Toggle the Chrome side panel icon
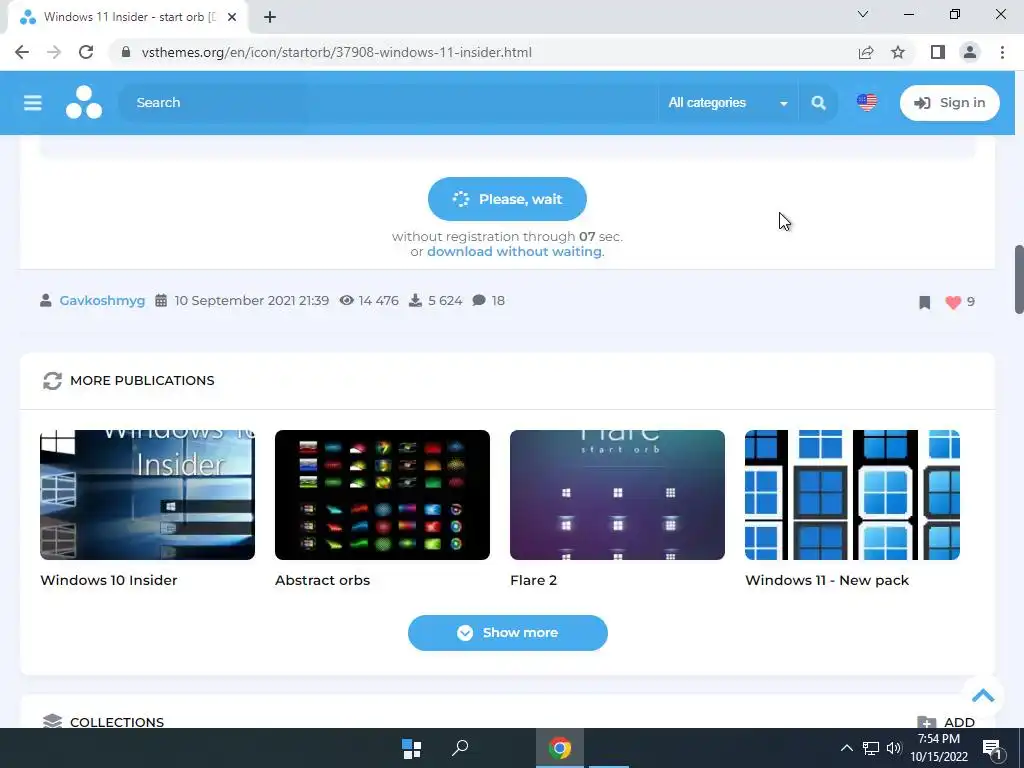Image resolution: width=1024 pixels, height=768 pixels. click(938, 52)
